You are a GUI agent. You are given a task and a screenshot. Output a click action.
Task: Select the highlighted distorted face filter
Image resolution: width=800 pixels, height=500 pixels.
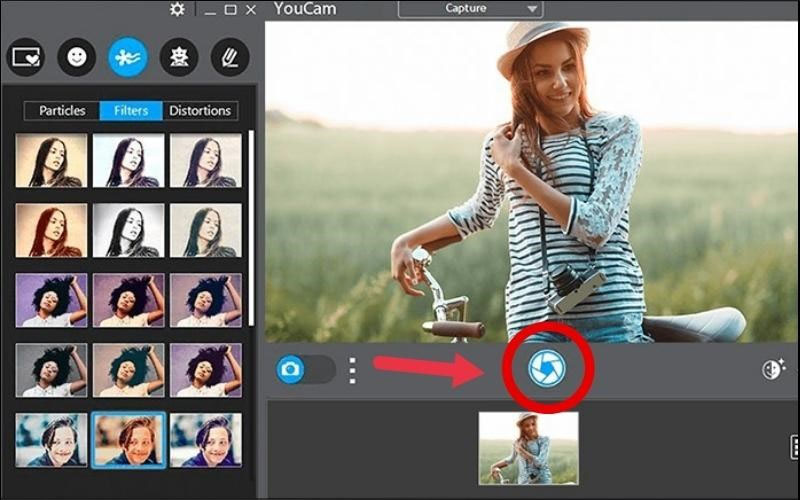coord(128,440)
